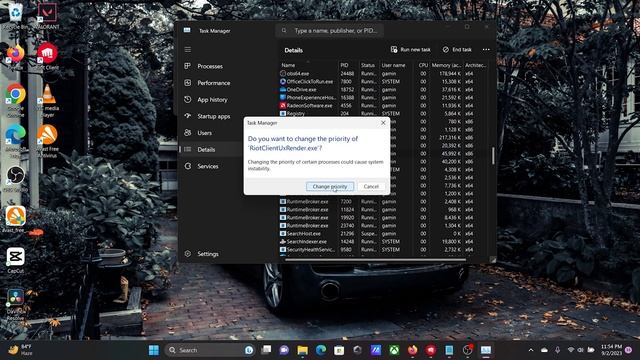
Task: Switch to Firefox on the taskbar
Action: [412, 350]
